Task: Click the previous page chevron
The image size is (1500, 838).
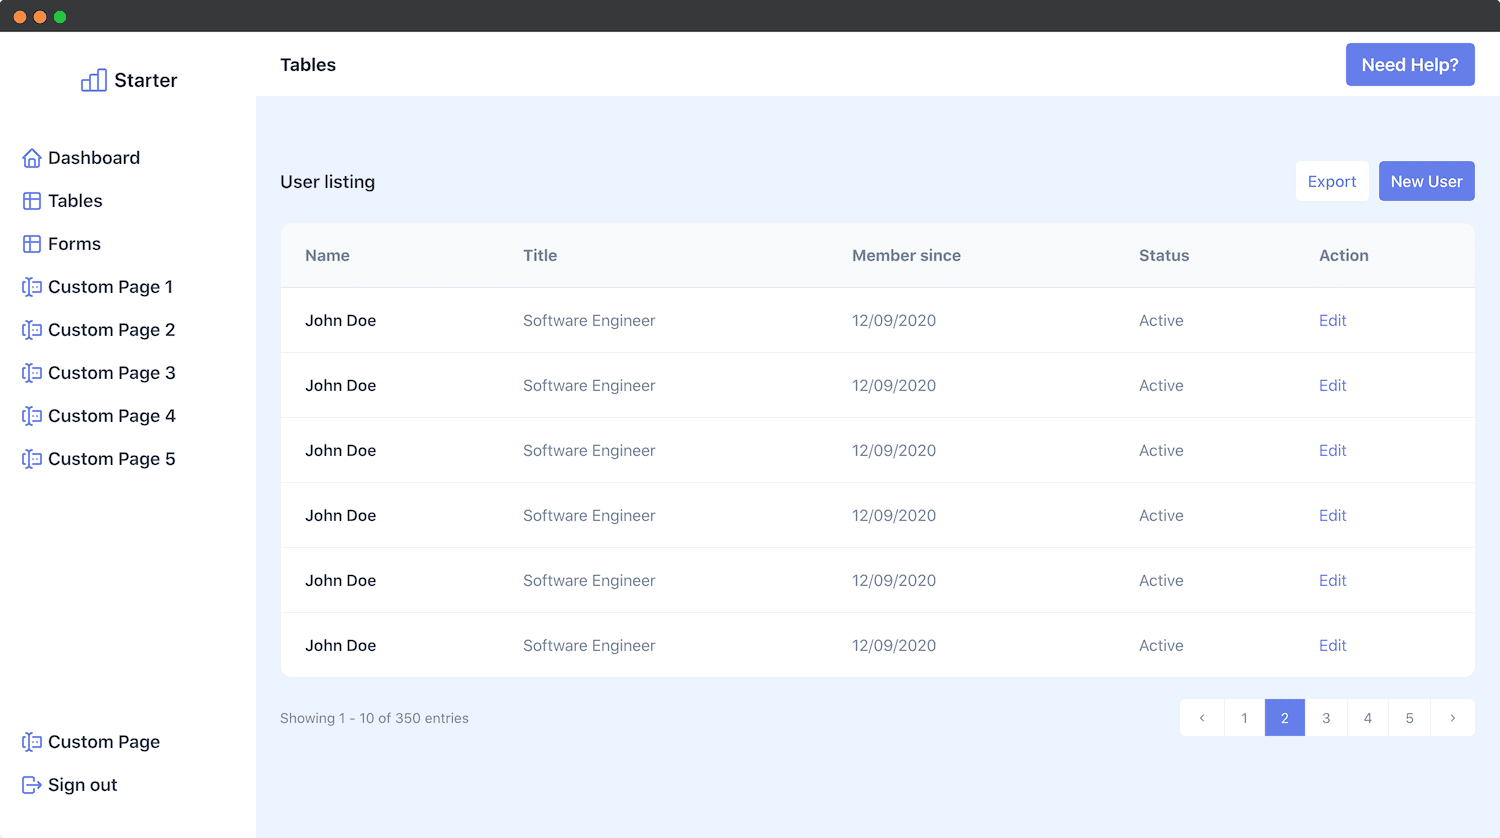Action: click(x=1201, y=718)
